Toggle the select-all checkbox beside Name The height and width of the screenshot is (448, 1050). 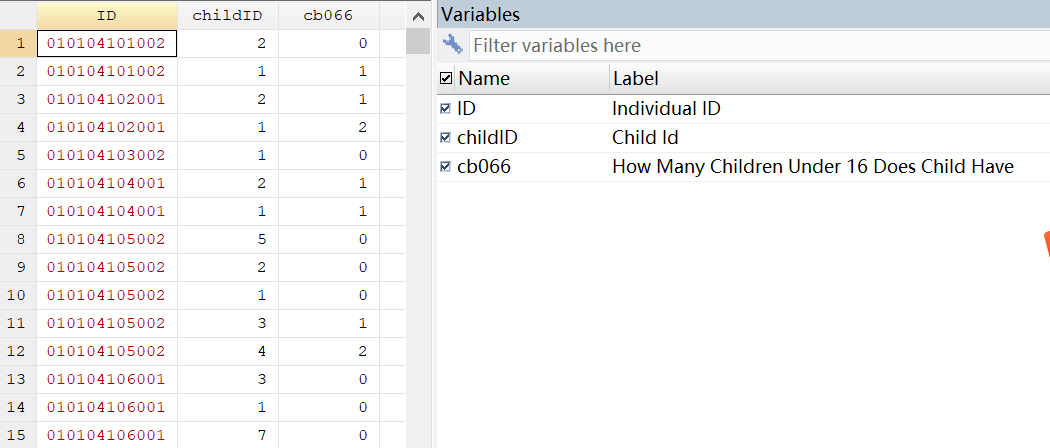[446, 79]
